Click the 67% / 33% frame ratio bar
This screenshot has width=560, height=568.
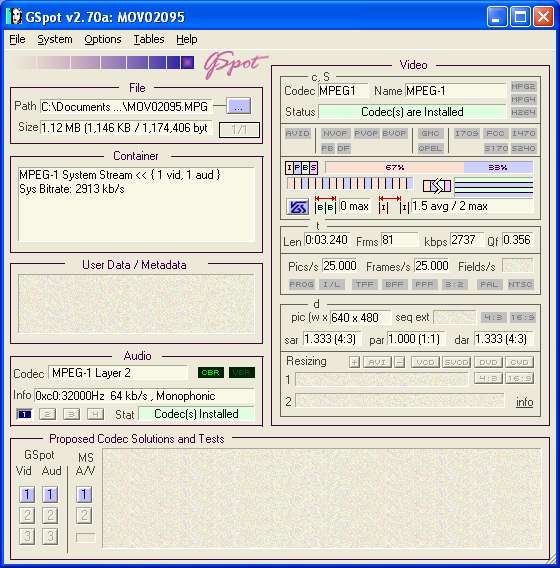pyautogui.click(x=429, y=167)
